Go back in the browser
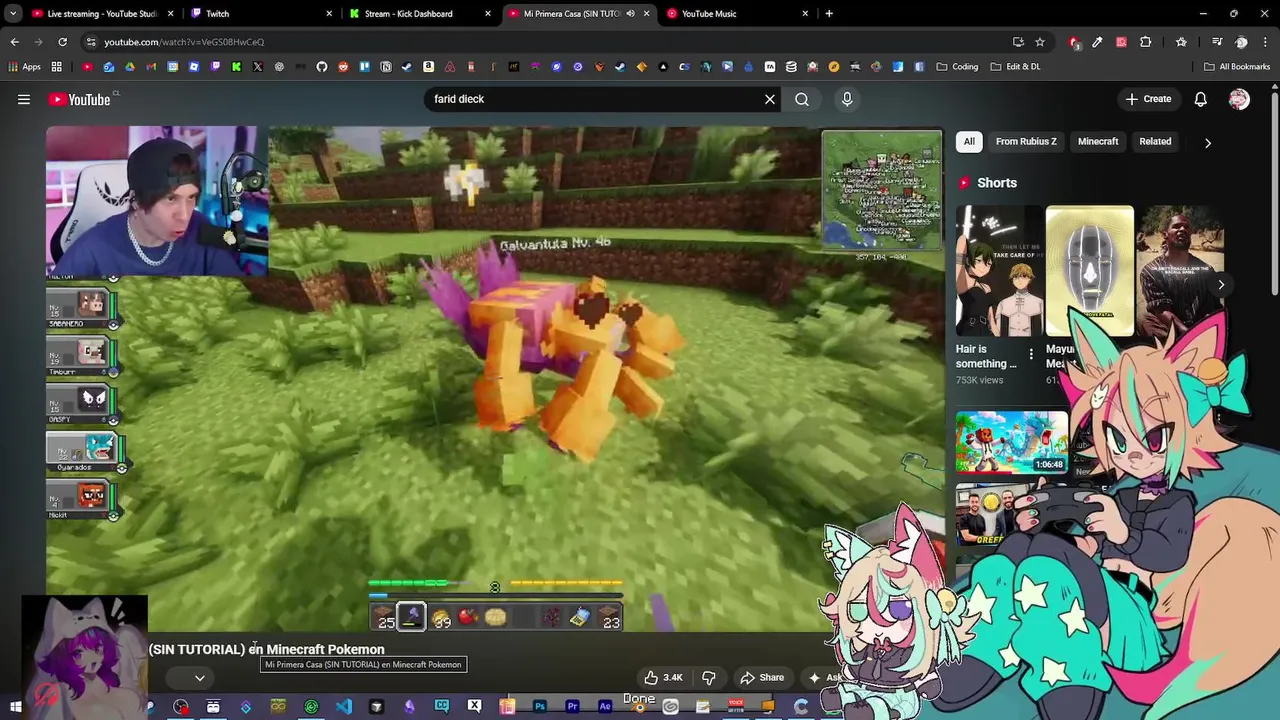The height and width of the screenshot is (720, 1280). point(14,42)
